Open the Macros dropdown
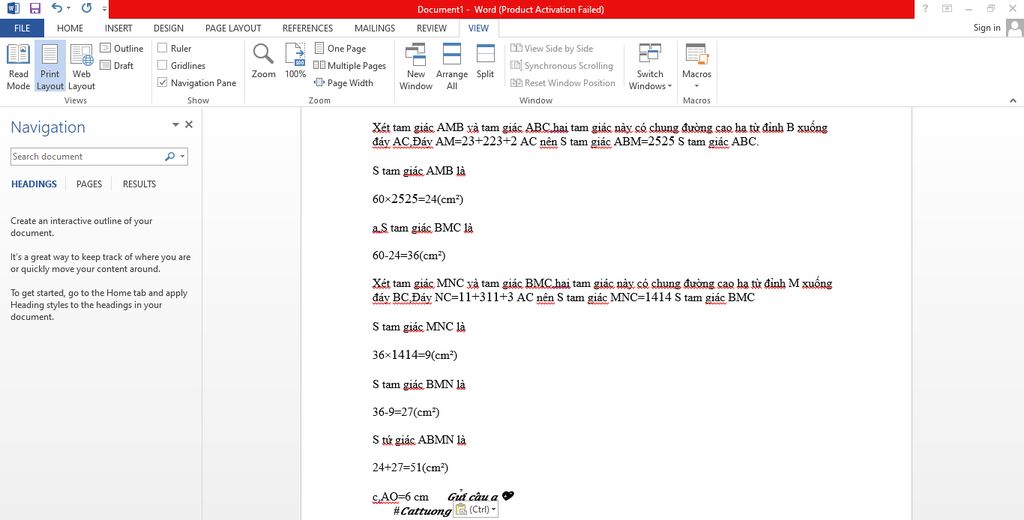1024x520 pixels. pyautogui.click(x=696, y=67)
